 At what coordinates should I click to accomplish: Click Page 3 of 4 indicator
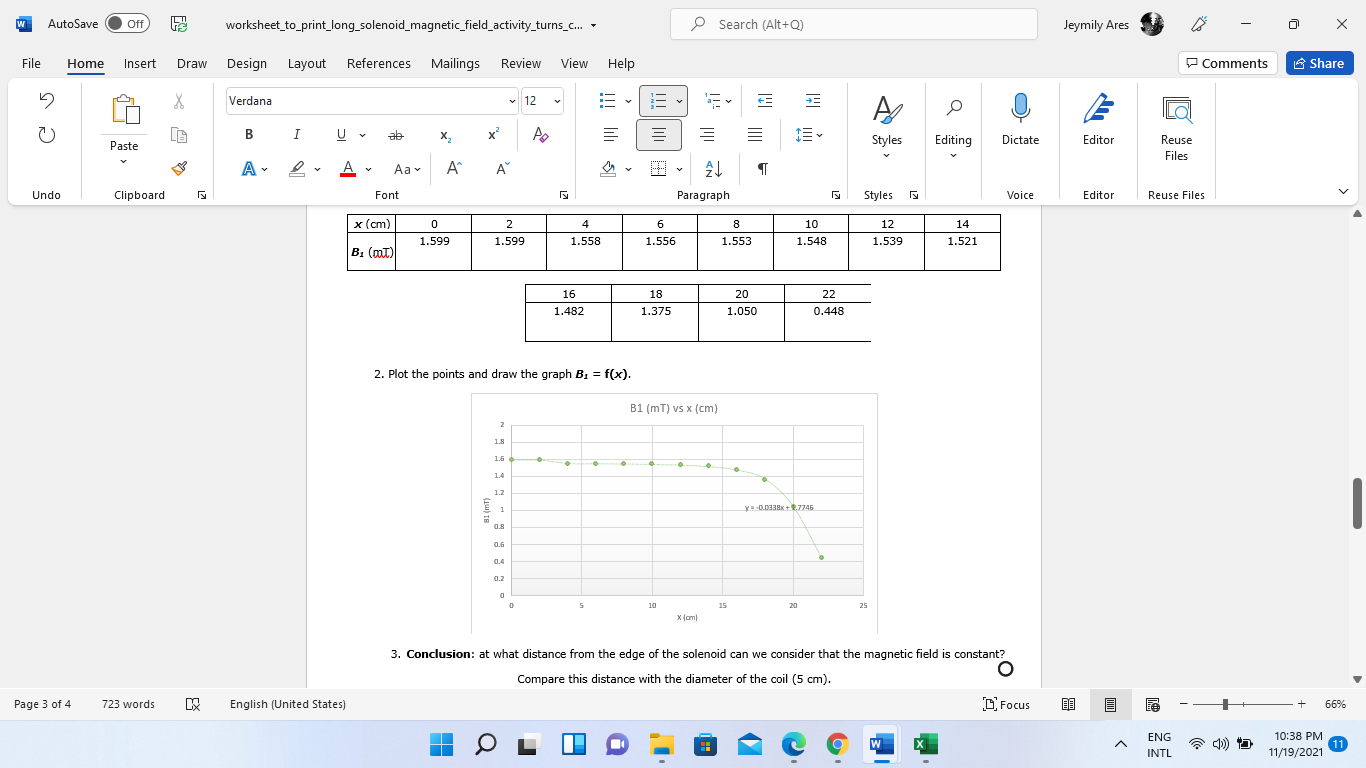pos(42,704)
